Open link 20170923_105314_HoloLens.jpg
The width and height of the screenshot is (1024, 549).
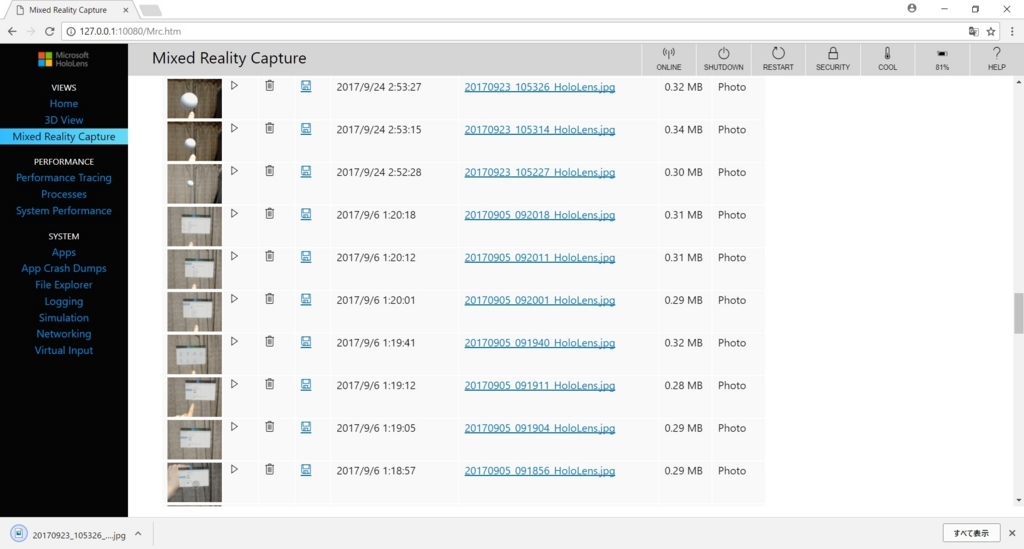coord(539,129)
